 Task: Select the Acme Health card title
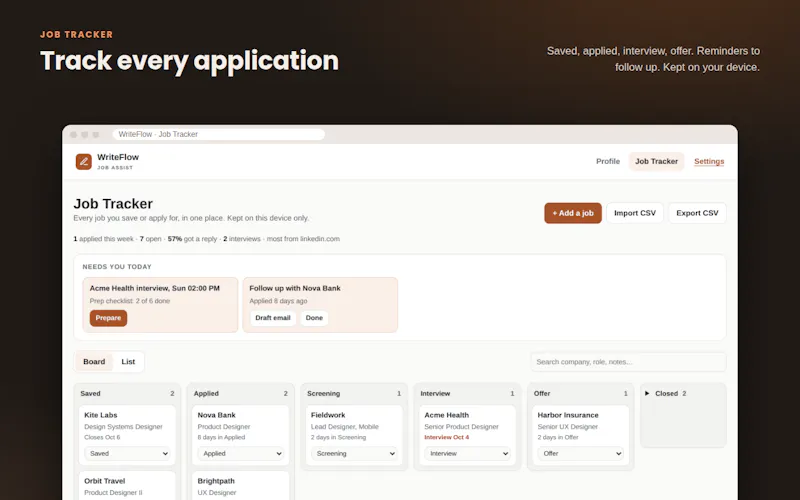pos(446,415)
